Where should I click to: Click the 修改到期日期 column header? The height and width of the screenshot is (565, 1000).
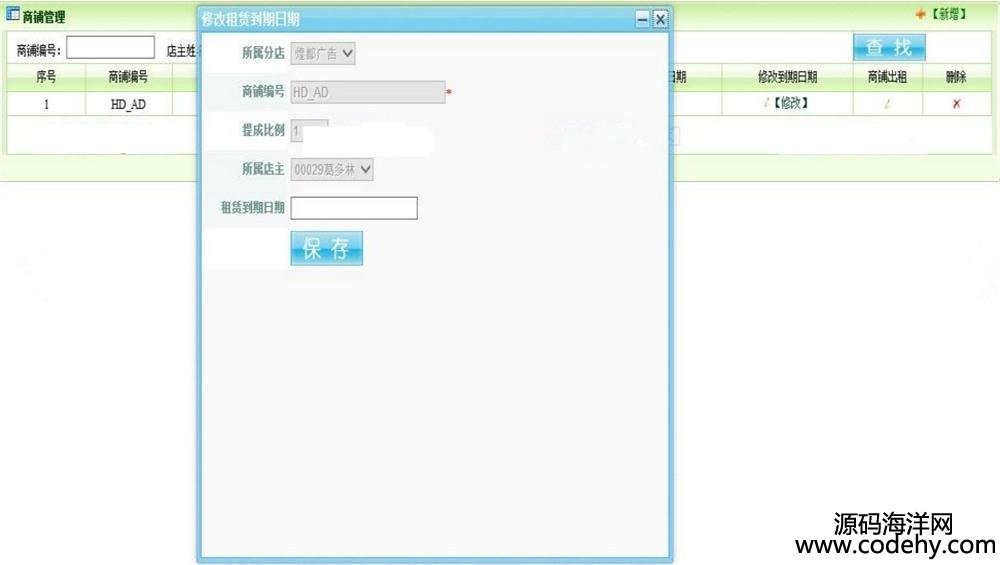(788, 77)
